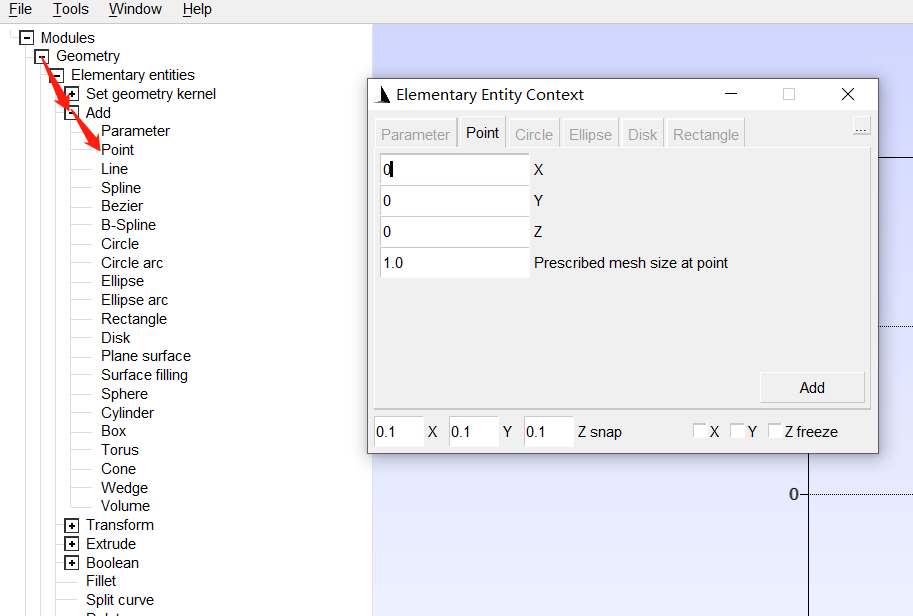Click the '...' options button in dialog
Screen dimensions: 913x616
tap(861, 127)
